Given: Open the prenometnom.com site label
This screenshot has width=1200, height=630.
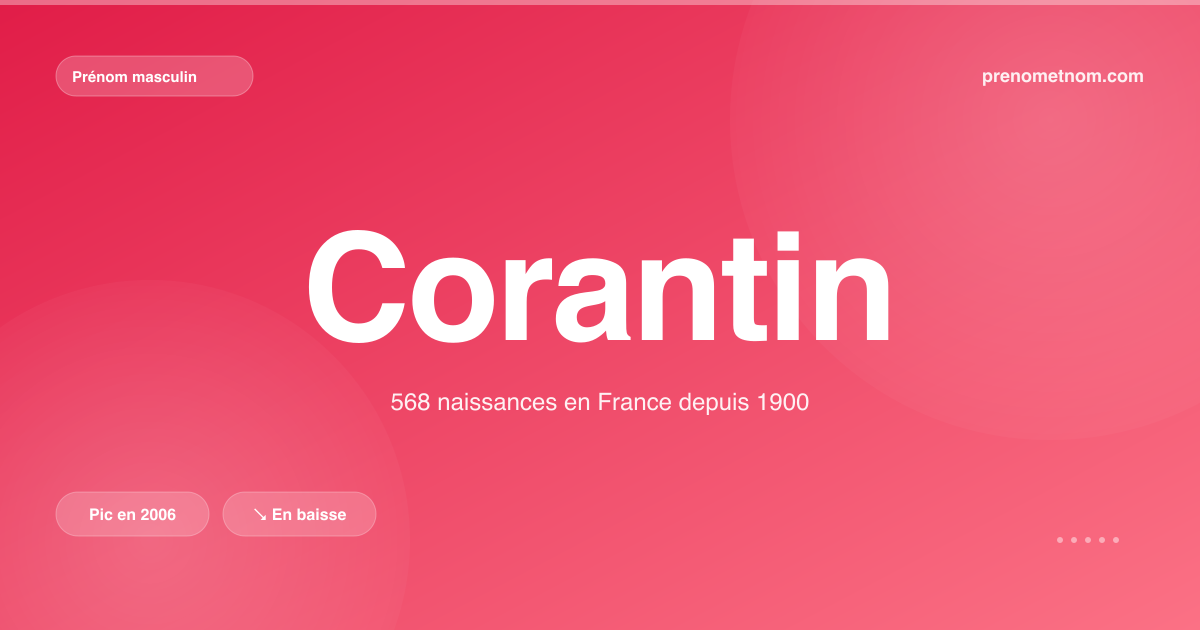Looking at the screenshot, I should point(1063,76).
